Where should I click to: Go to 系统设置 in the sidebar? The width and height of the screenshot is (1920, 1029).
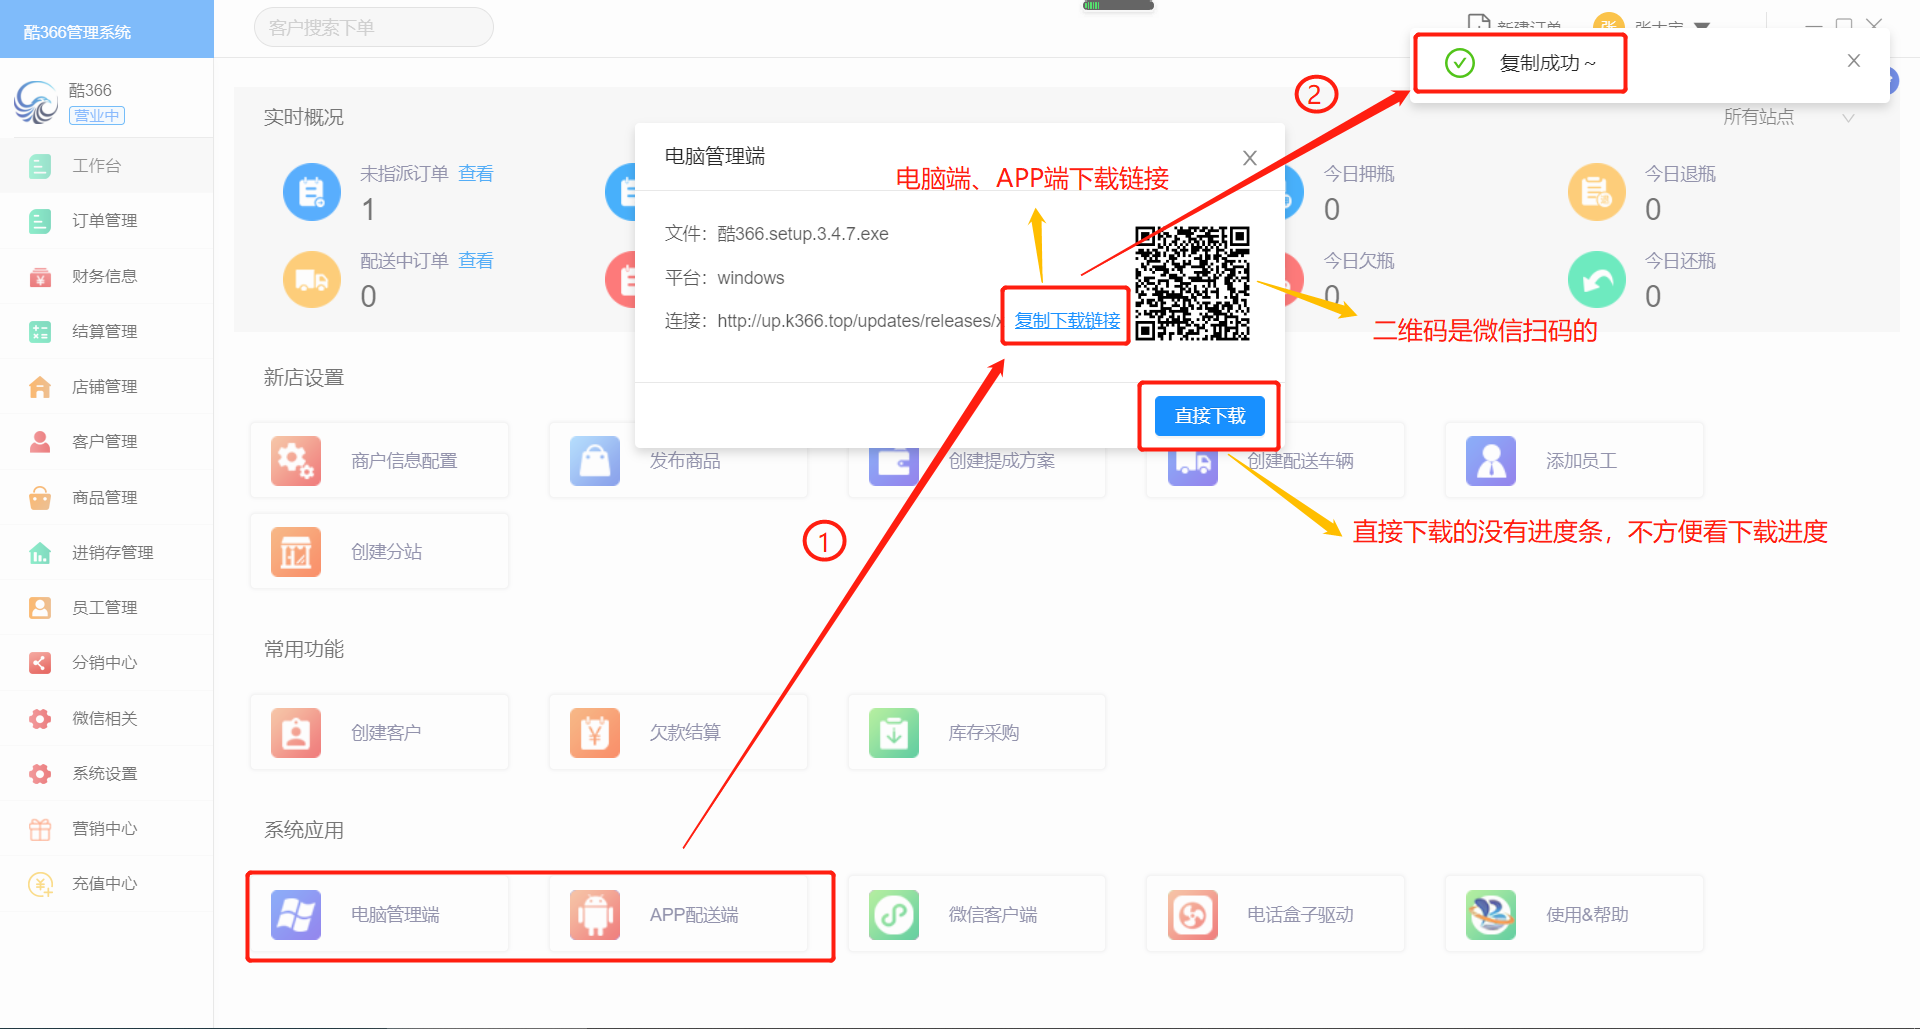click(x=104, y=774)
